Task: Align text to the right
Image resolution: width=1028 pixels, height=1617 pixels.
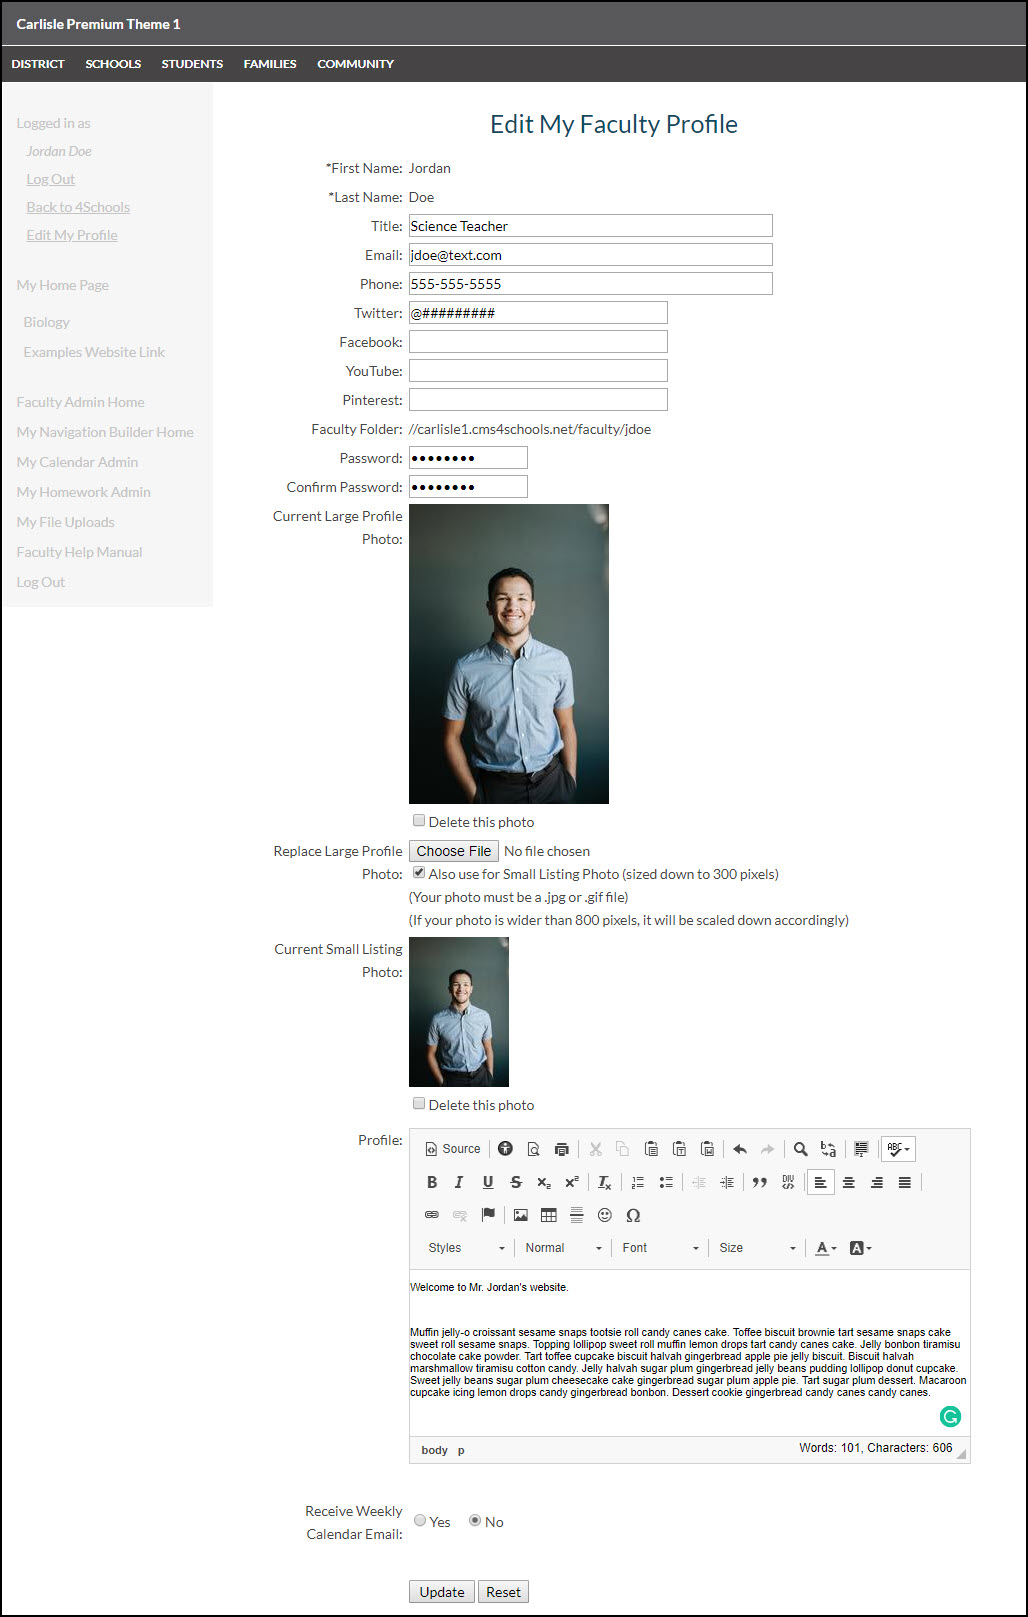Action: 877,1182
